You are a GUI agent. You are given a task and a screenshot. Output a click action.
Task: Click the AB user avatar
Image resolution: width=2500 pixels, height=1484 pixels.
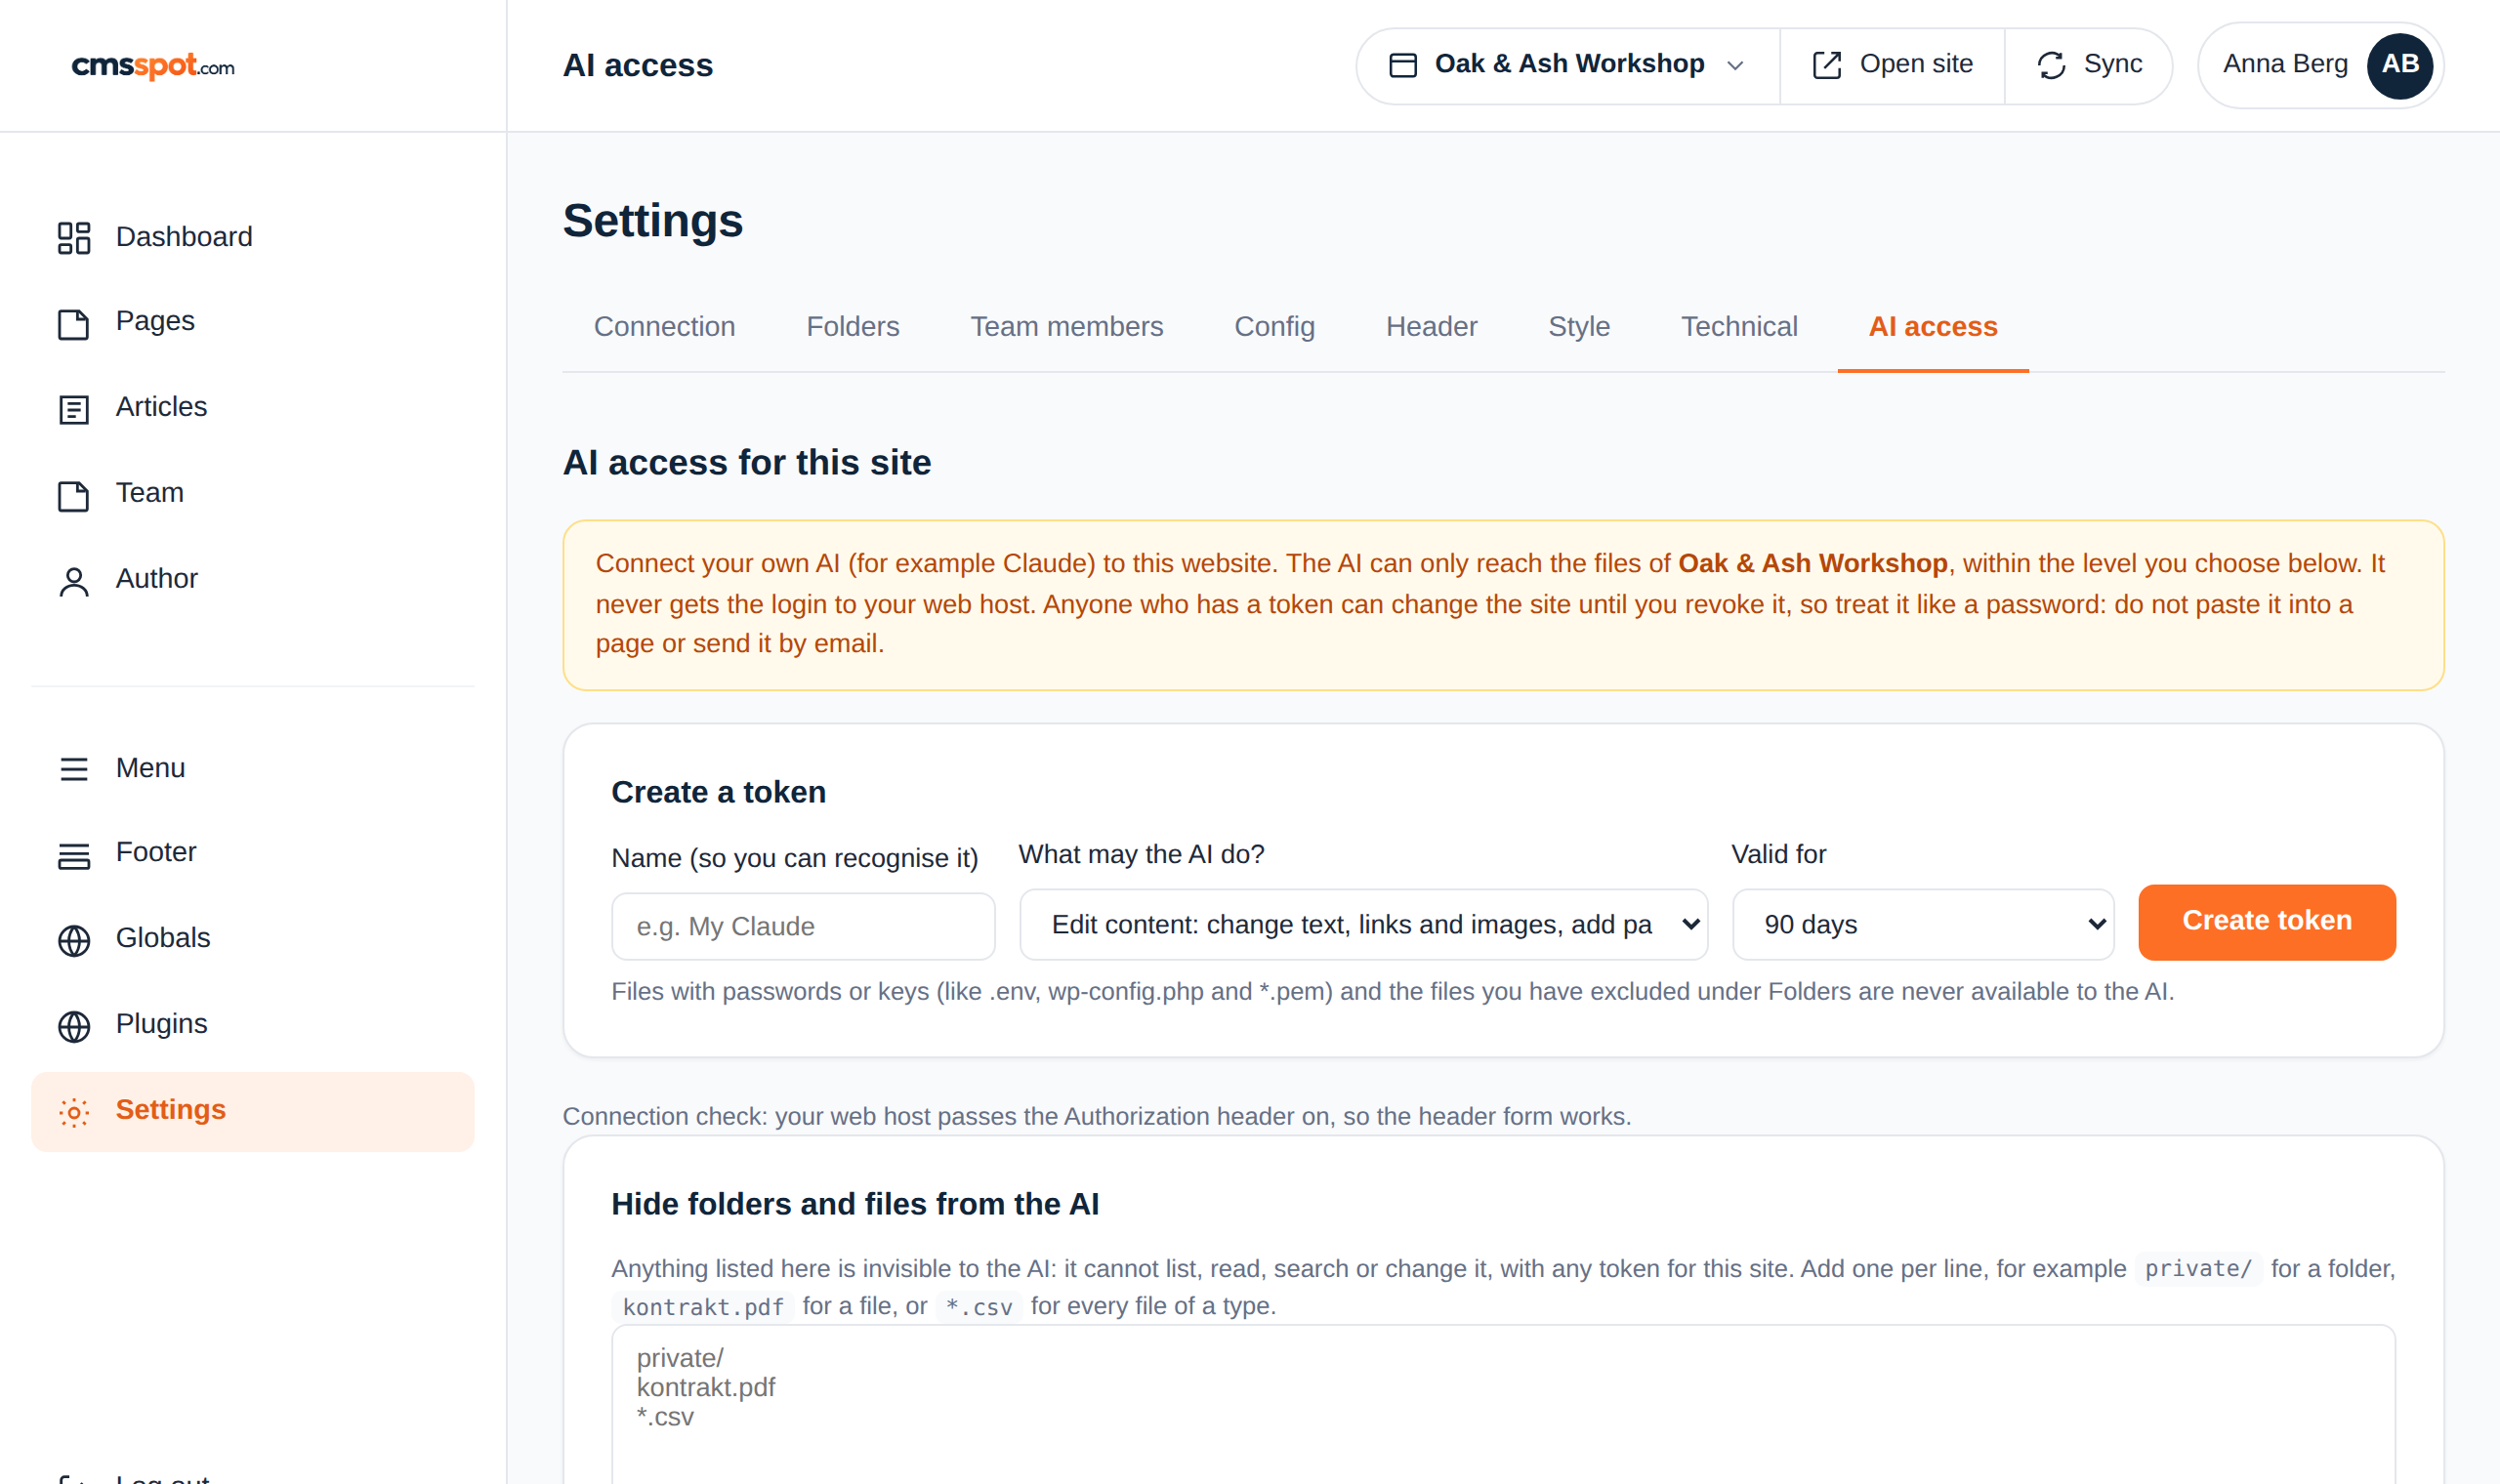[x=2399, y=65]
